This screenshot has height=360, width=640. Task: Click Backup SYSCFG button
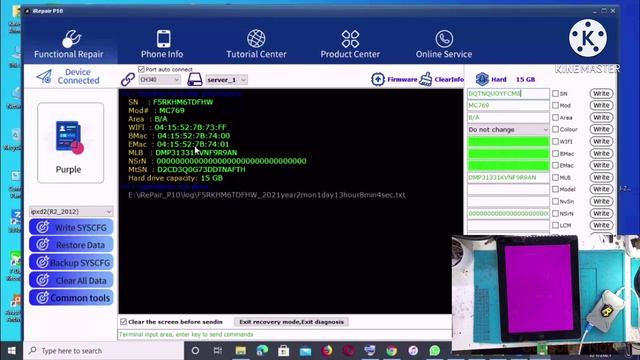71,262
